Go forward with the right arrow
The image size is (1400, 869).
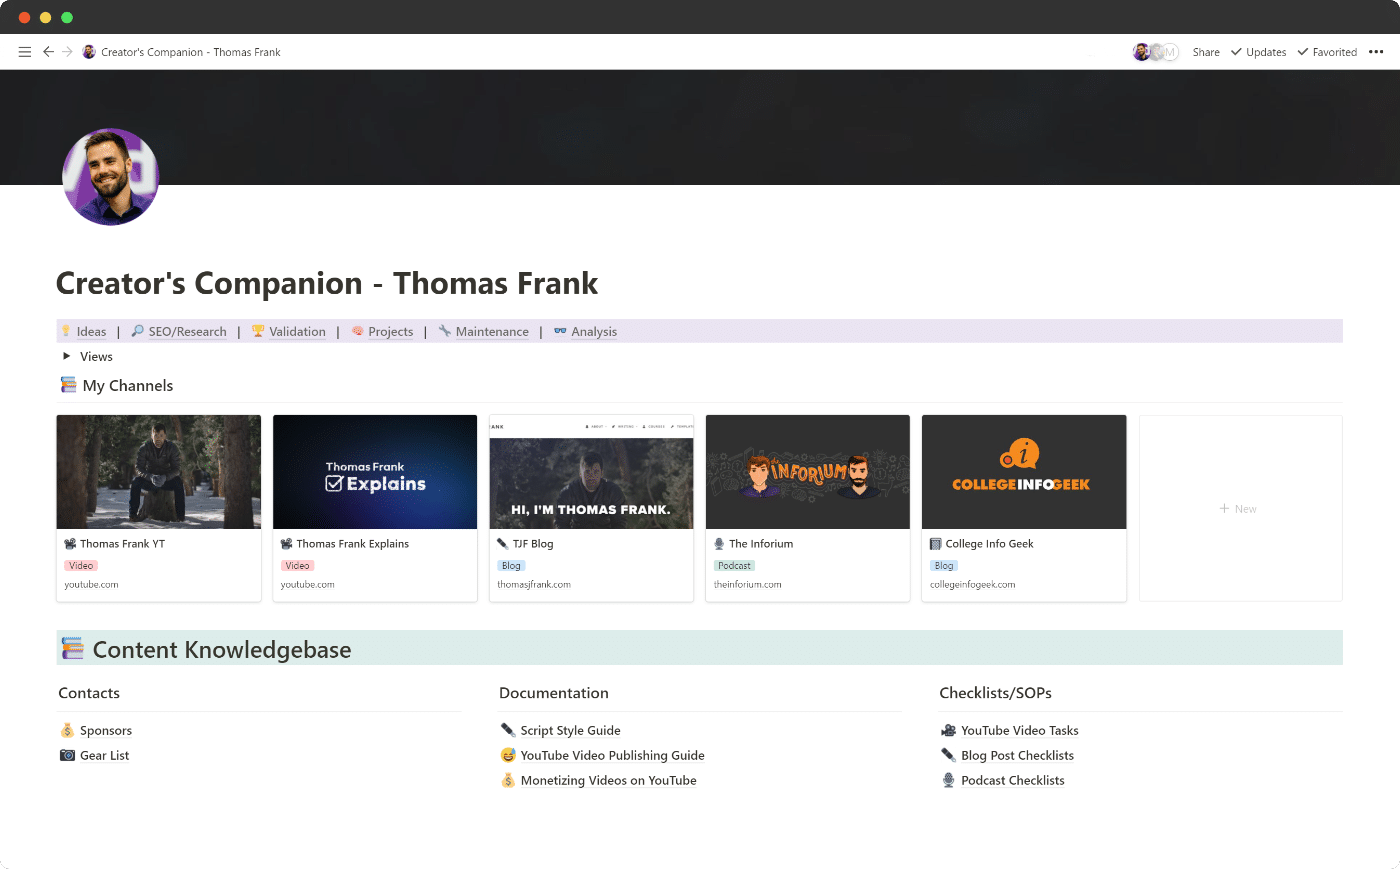coord(67,52)
